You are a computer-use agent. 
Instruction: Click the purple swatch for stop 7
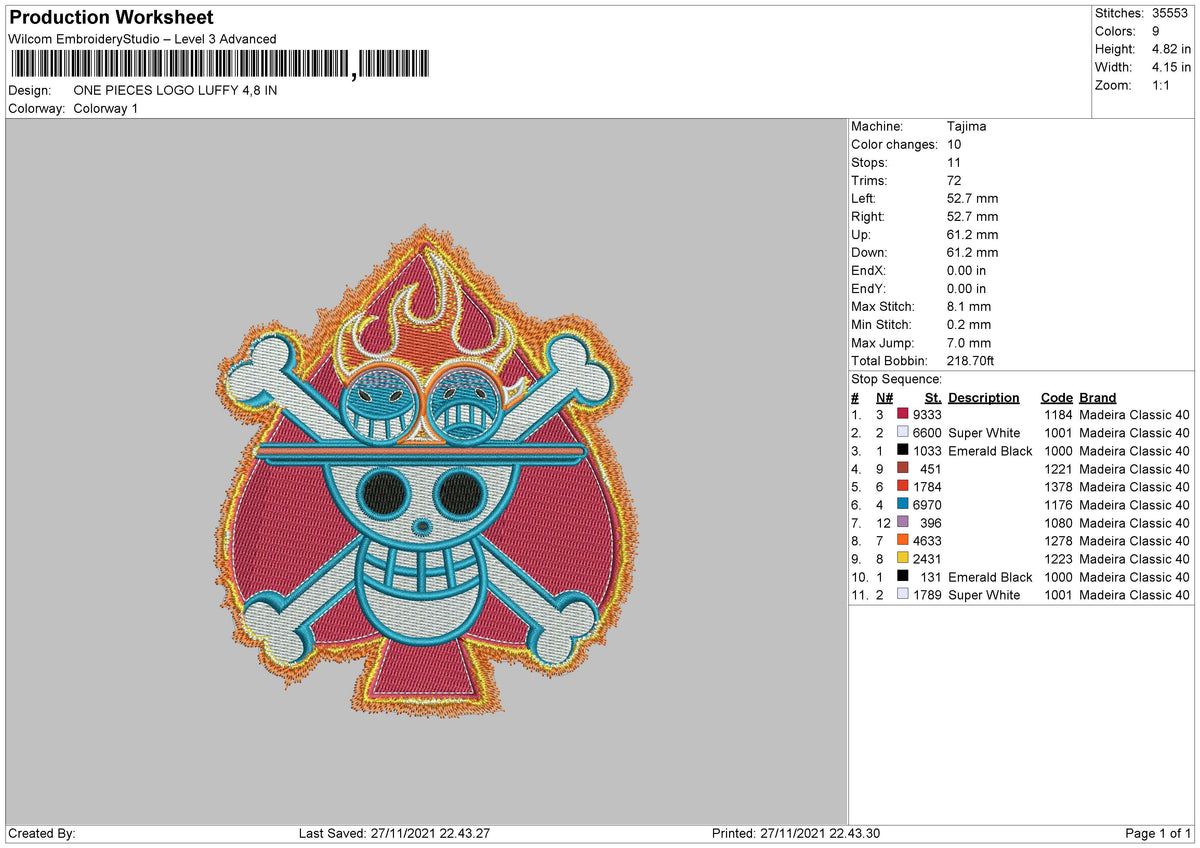[x=905, y=523]
